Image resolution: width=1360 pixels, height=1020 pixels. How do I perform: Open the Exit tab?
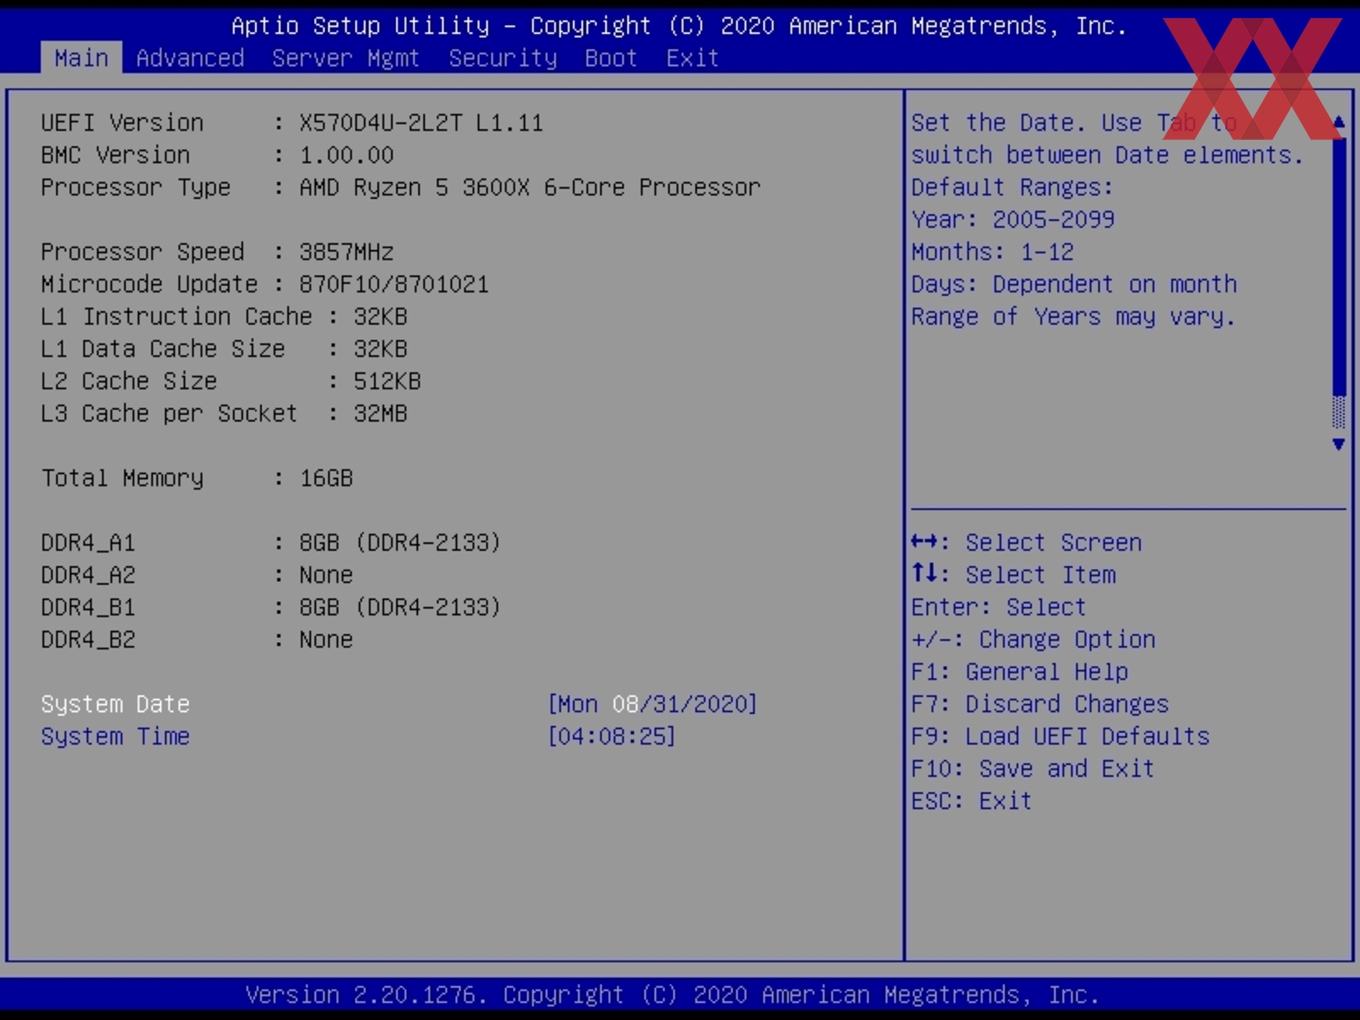coord(693,58)
